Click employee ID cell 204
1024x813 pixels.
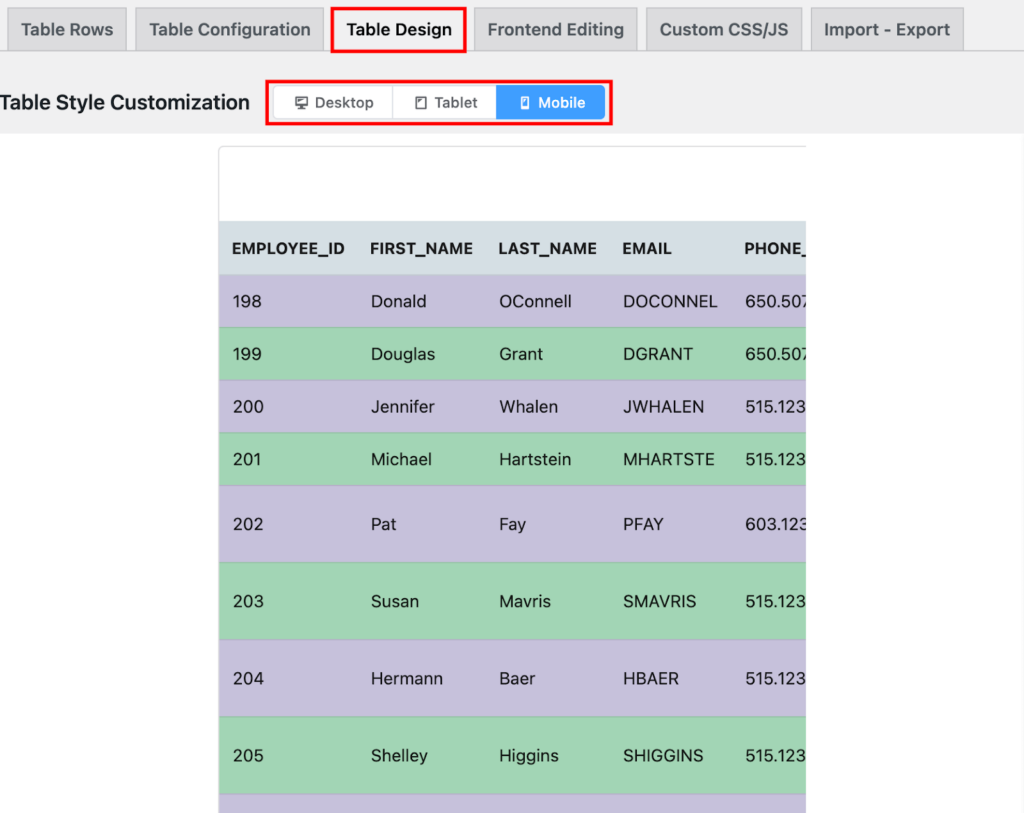click(x=248, y=678)
